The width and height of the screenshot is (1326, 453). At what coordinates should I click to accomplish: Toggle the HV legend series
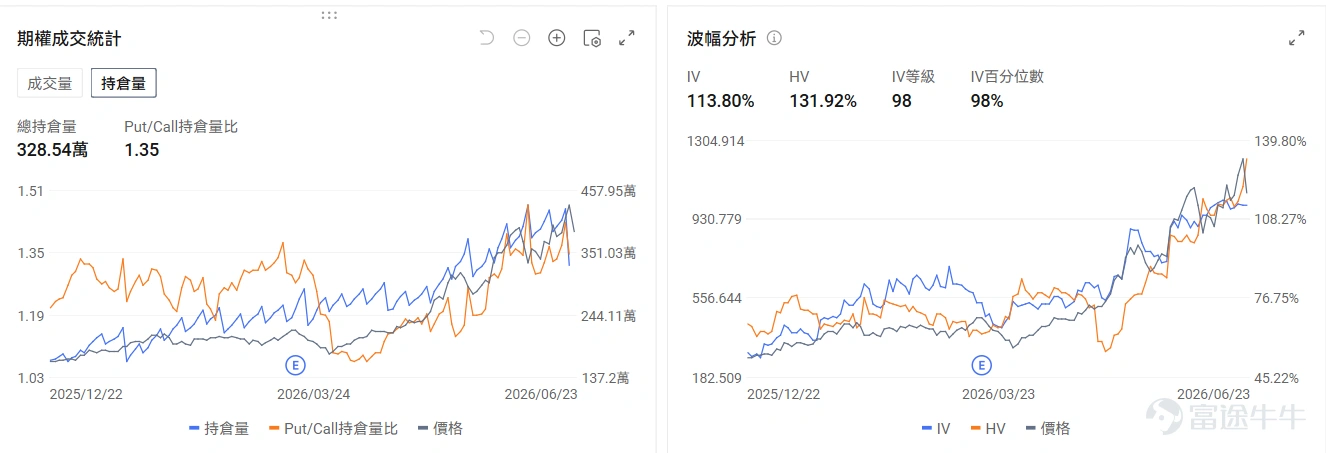tap(988, 428)
